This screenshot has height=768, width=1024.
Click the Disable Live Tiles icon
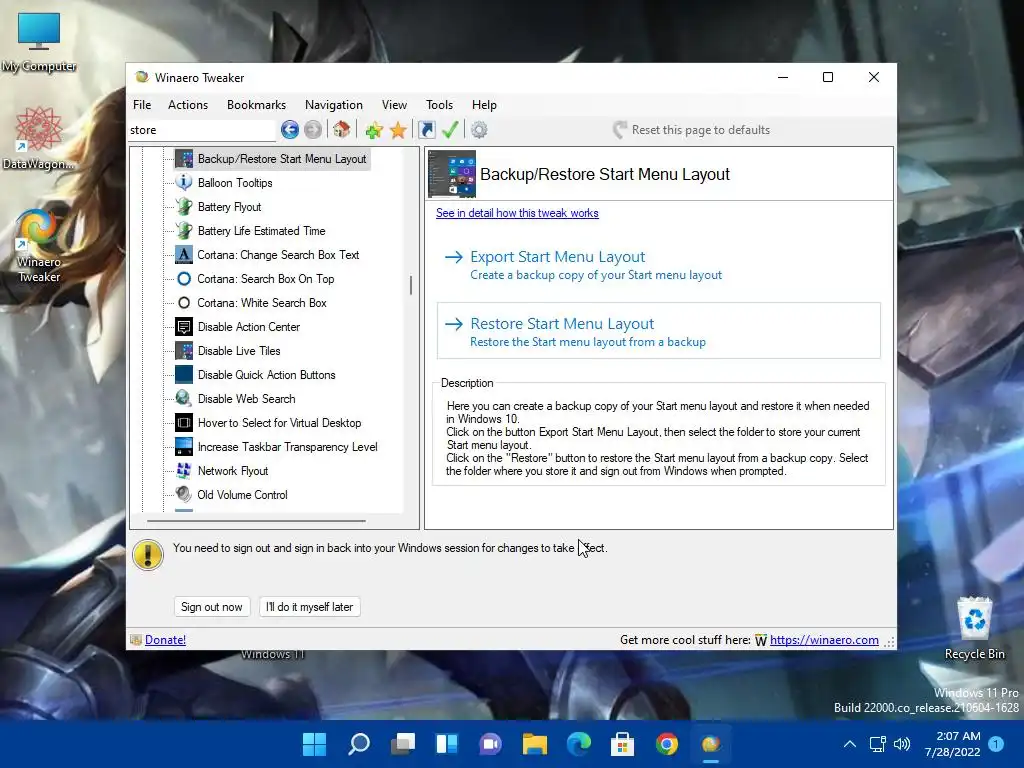pyautogui.click(x=184, y=351)
